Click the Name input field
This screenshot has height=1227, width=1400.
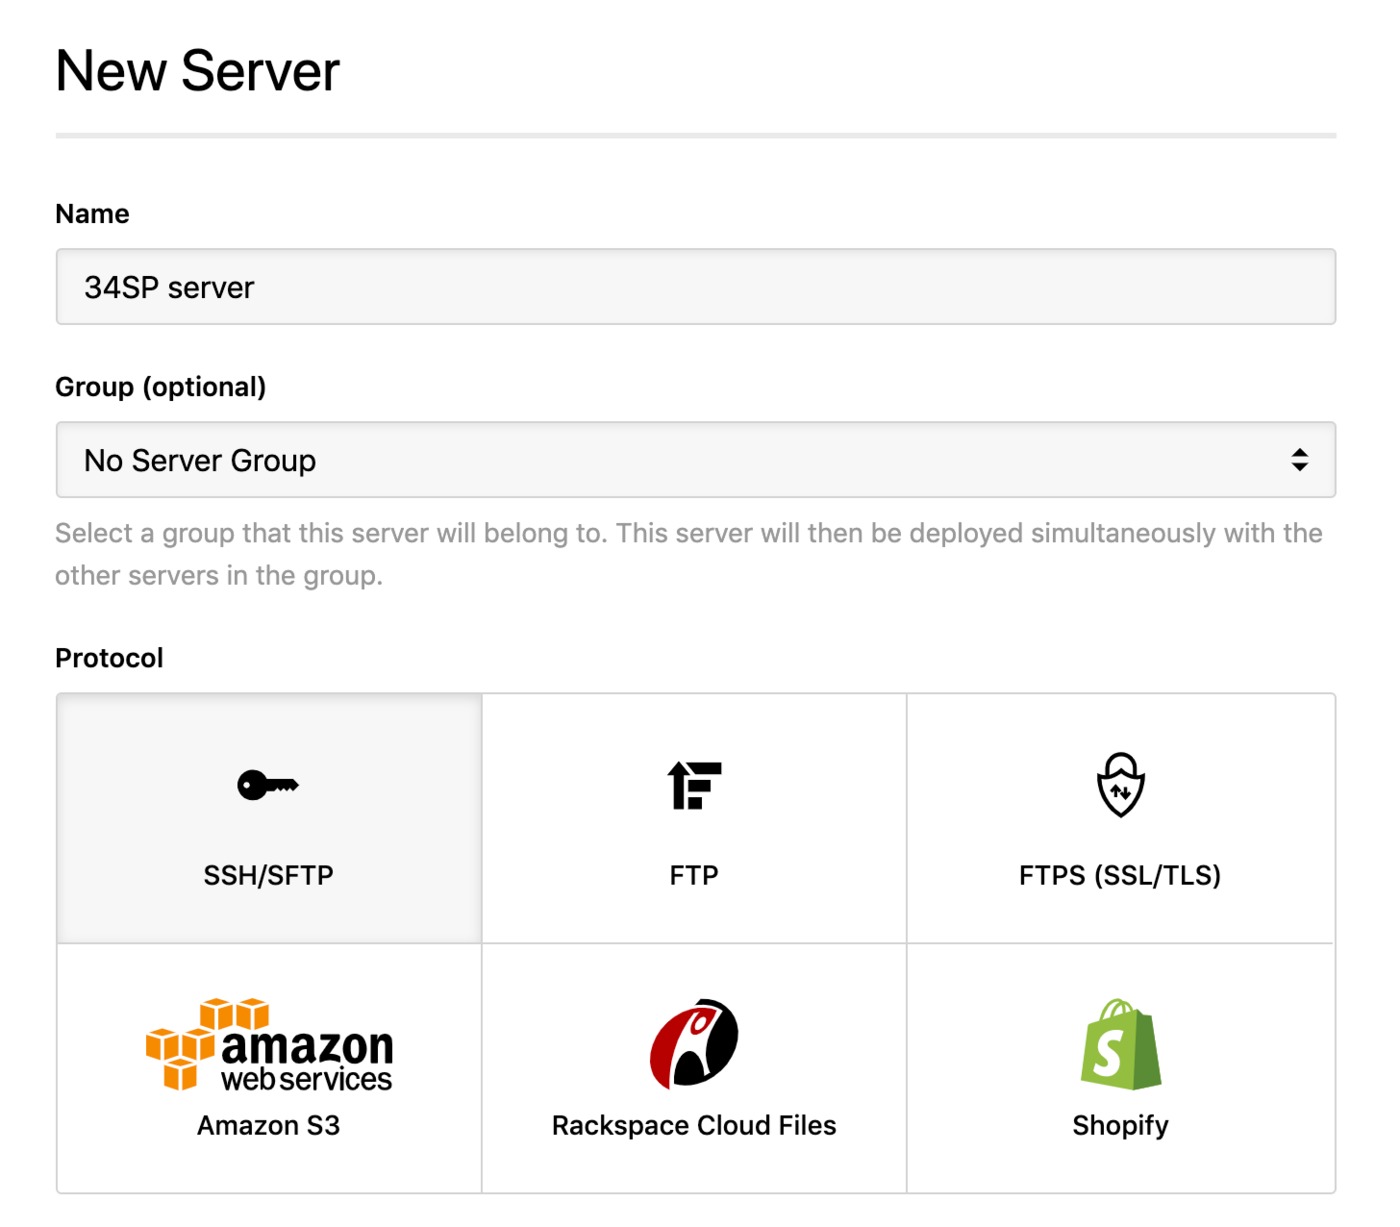696,287
